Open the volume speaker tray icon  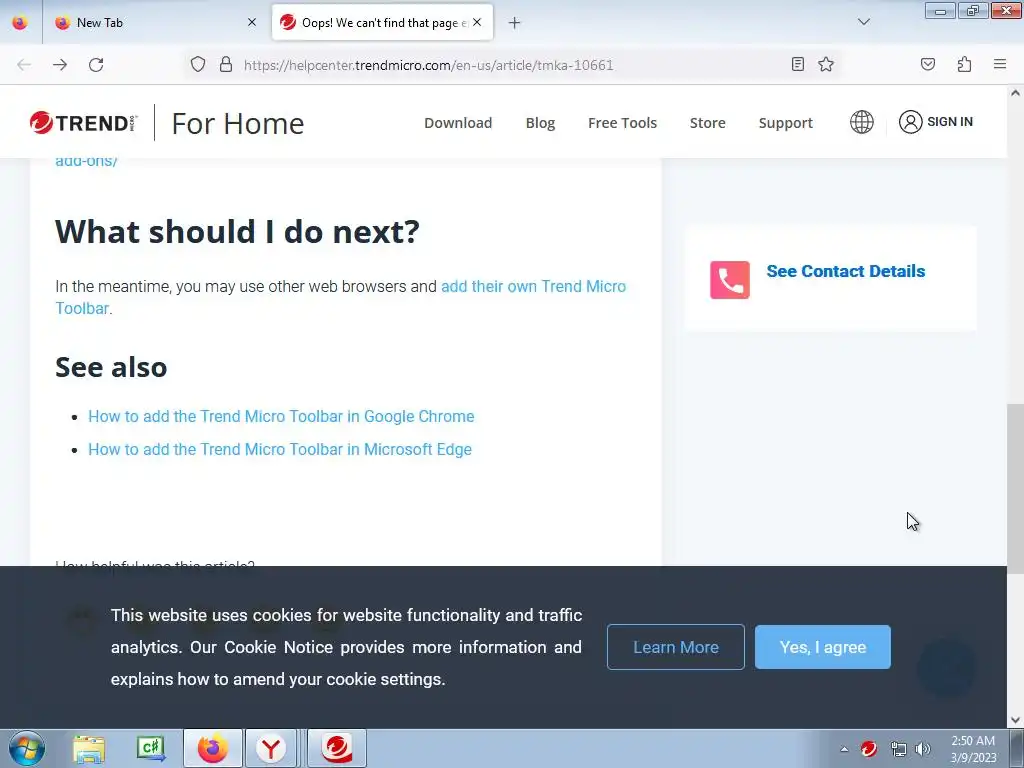[x=923, y=749]
